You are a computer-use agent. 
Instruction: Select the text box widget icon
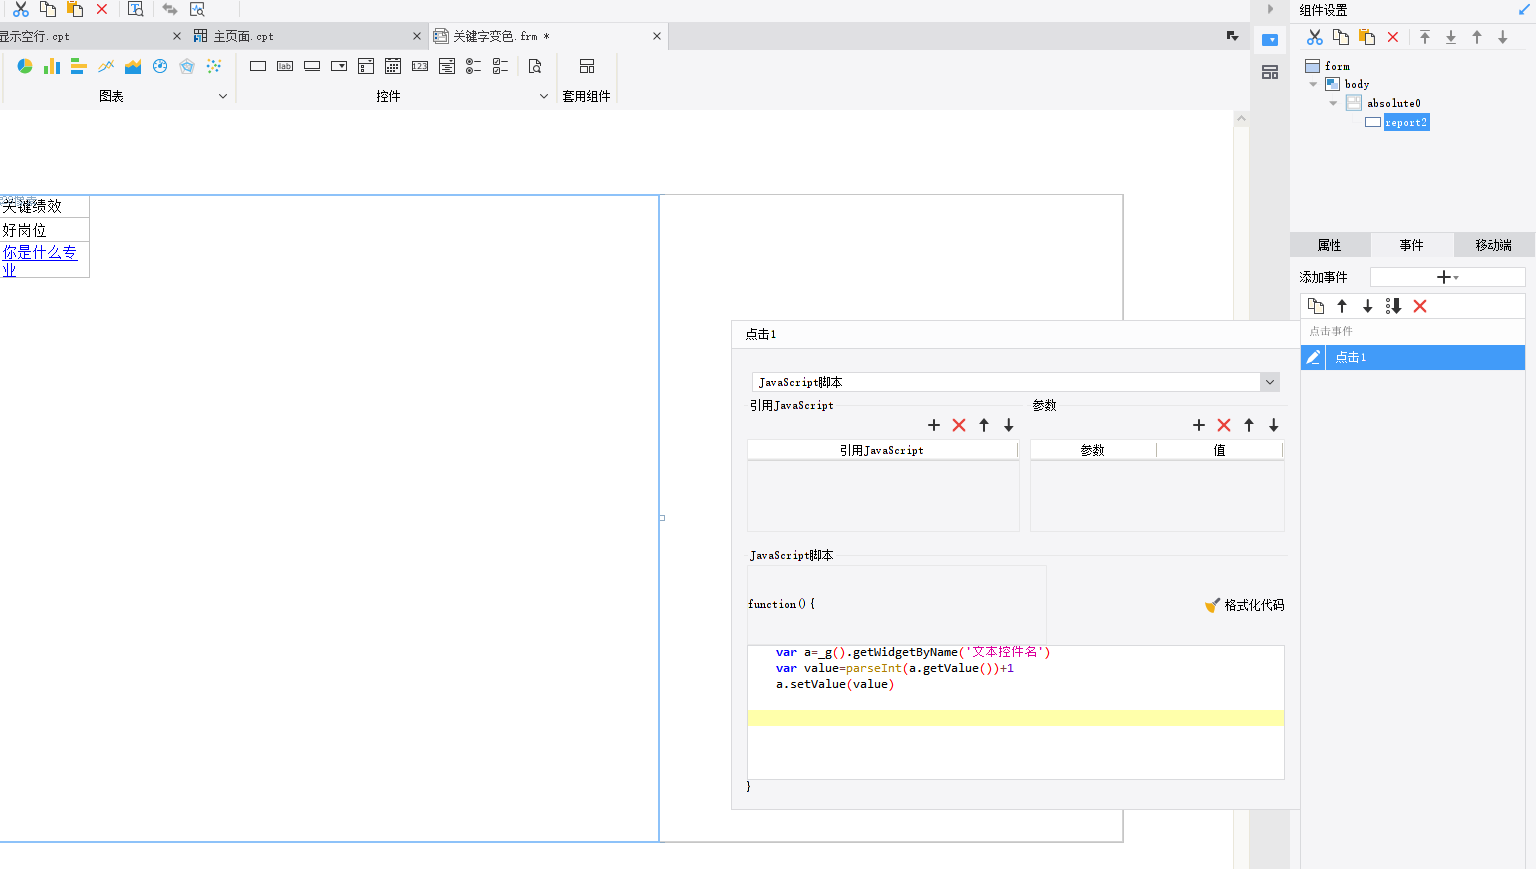(258, 66)
